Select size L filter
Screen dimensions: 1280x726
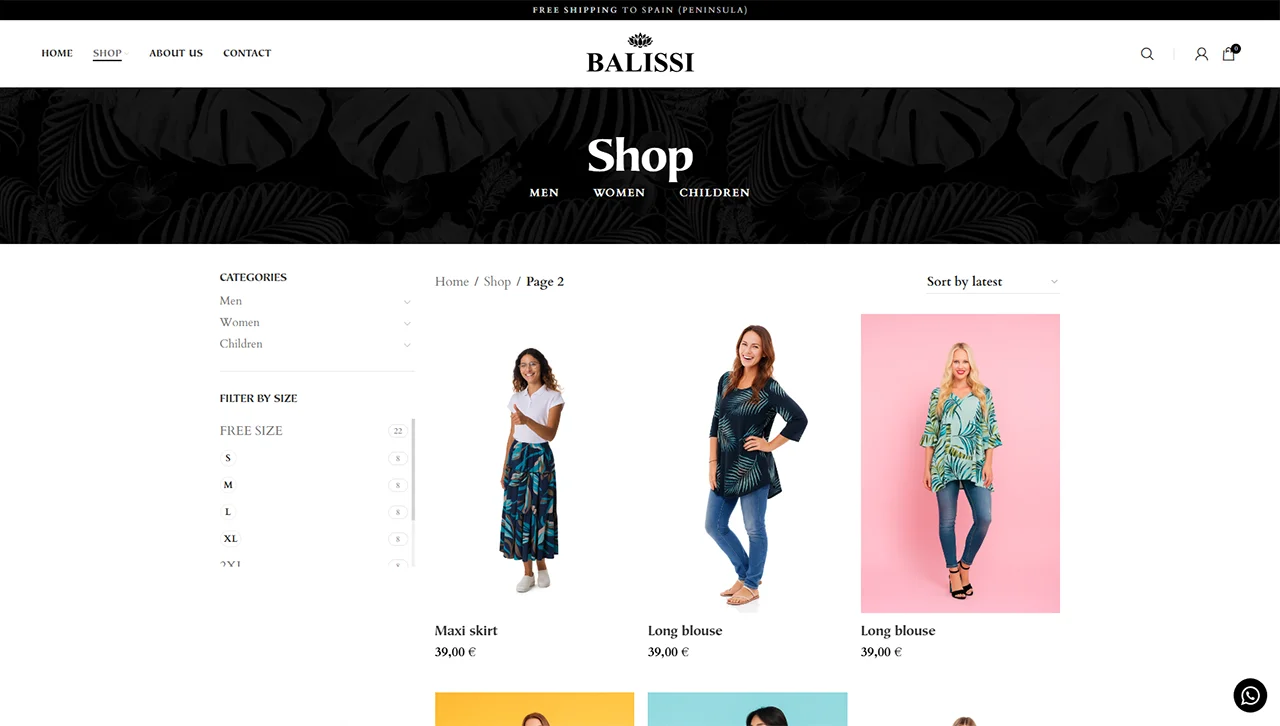pos(228,512)
